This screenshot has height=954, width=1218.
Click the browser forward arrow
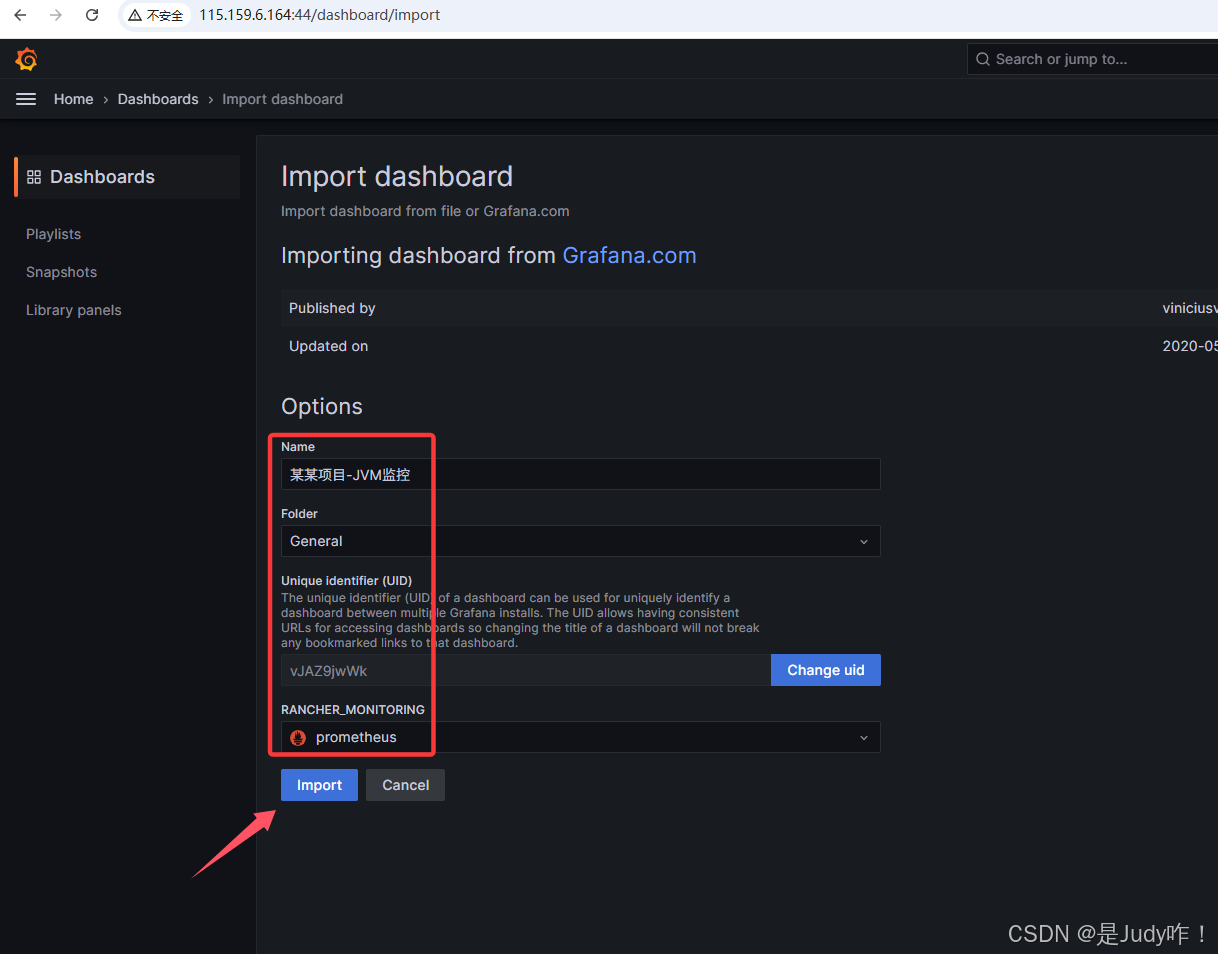coord(56,15)
